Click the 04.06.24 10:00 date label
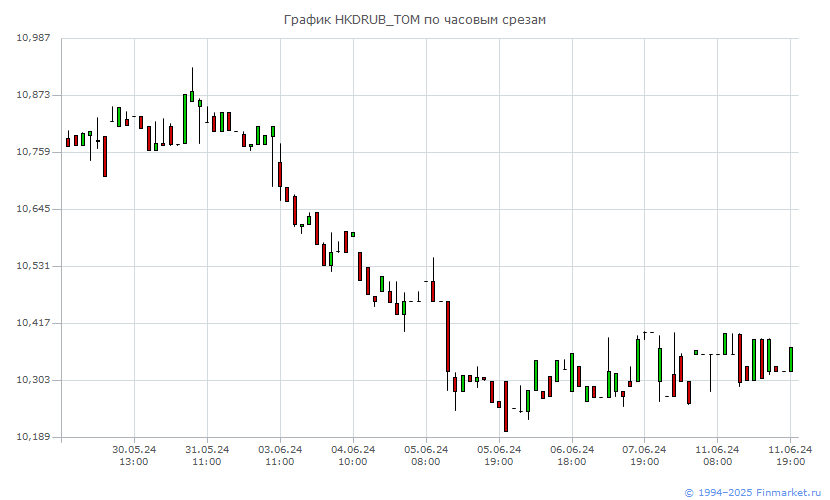 click(x=353, y=456)
